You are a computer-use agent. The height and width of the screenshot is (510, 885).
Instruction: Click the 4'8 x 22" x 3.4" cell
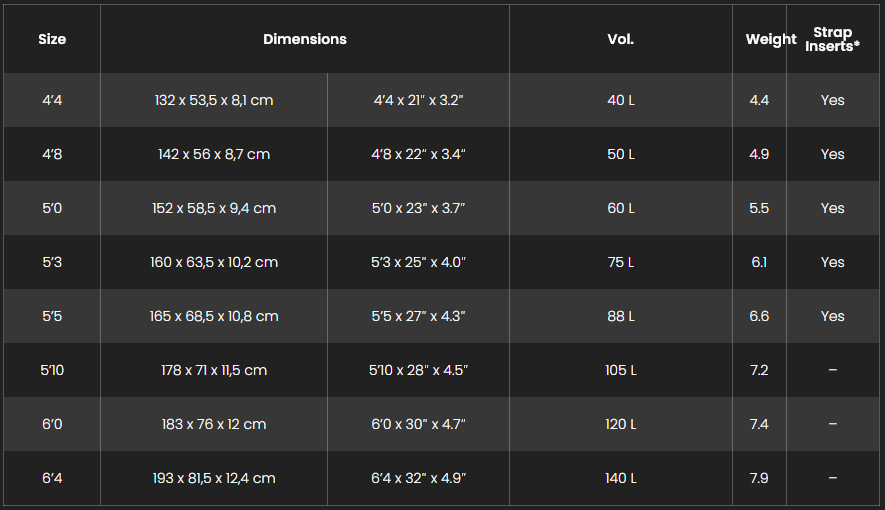coord(418,154)
